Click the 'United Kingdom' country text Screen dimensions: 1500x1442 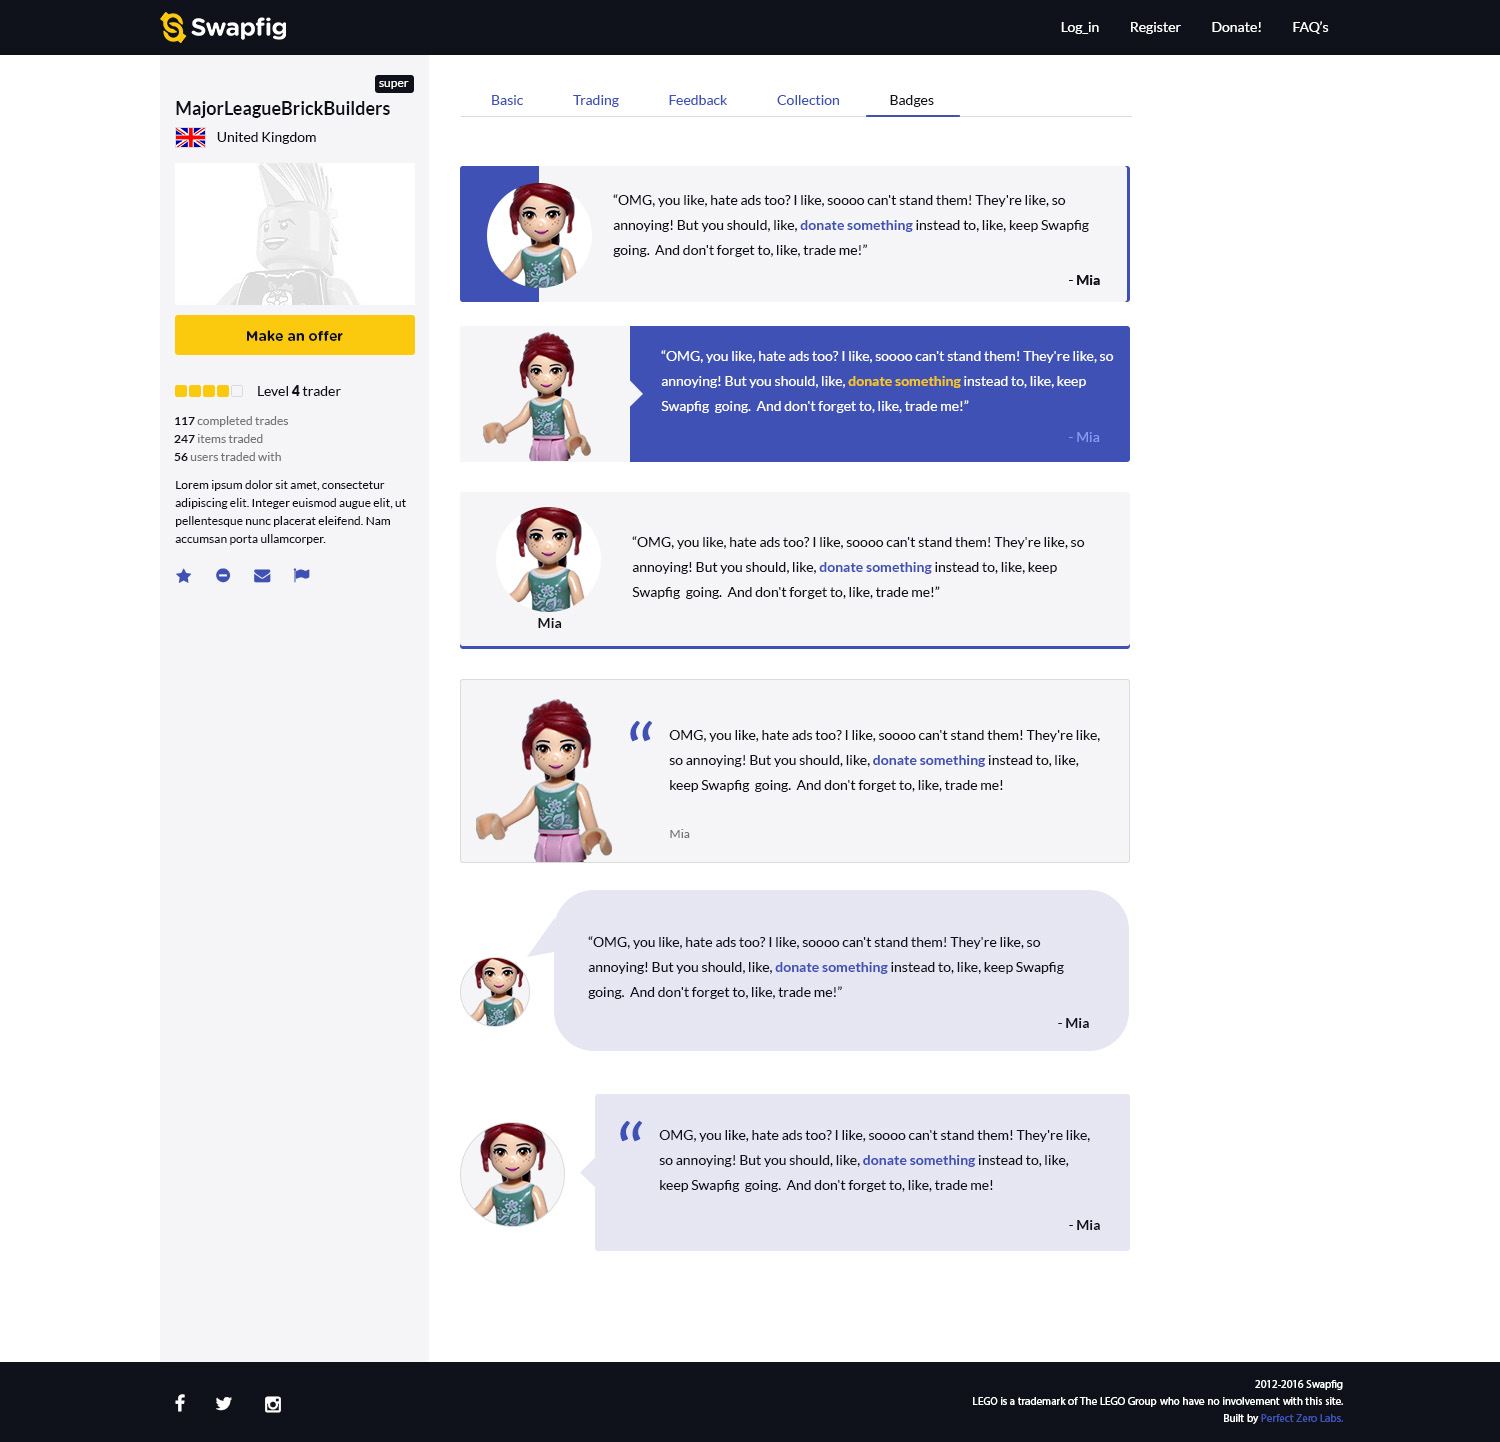click(x=266, y=137)
